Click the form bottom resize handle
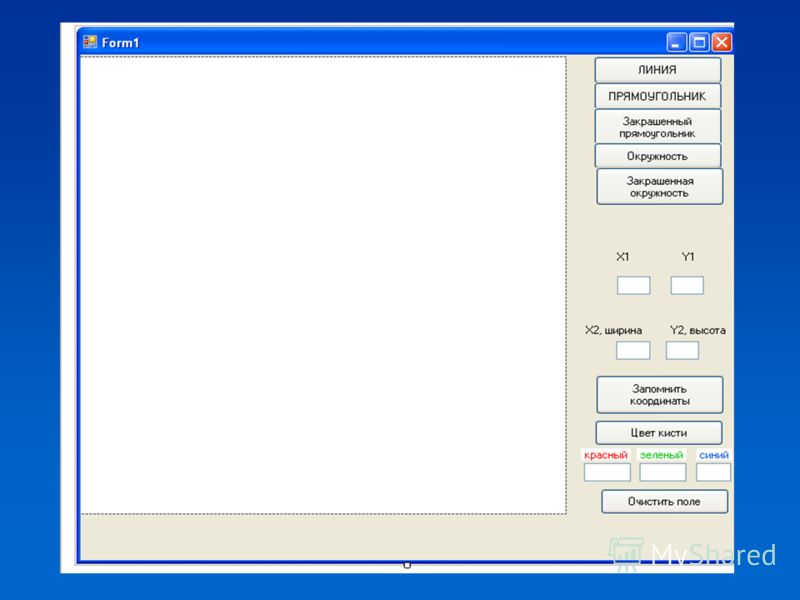The width and height of the screenshot is (800, 600). point(407,565)
